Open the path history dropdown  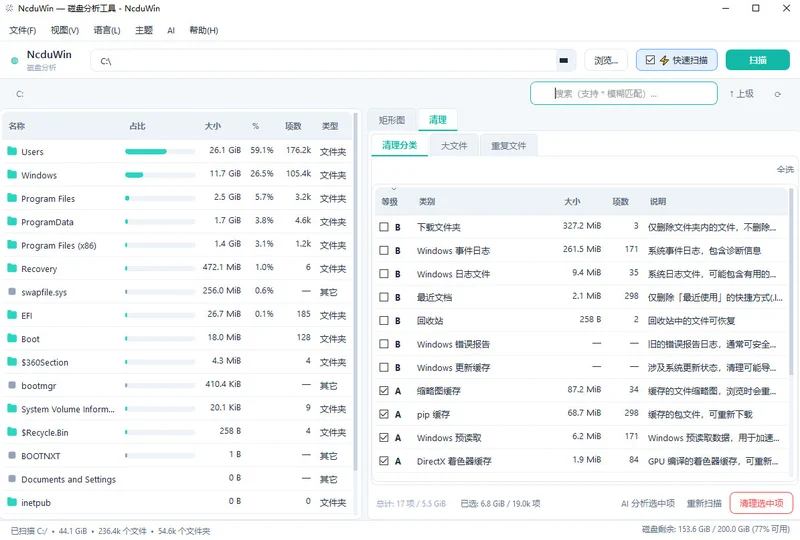[564, 61]
